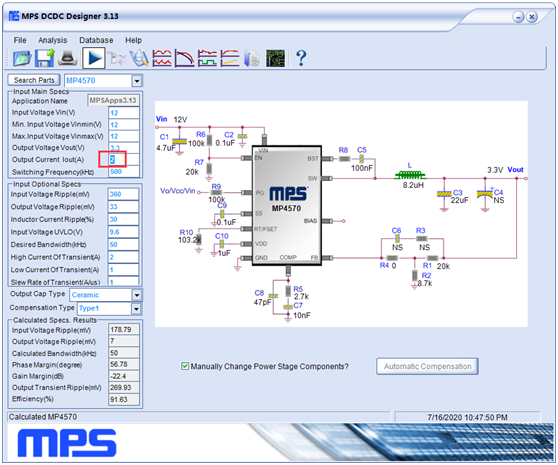Image resolution: width=558 pixels, height=465 pixels.
Task: Toggle Manually Change Power Stage Components checkbox
Action: click(185, 366)
